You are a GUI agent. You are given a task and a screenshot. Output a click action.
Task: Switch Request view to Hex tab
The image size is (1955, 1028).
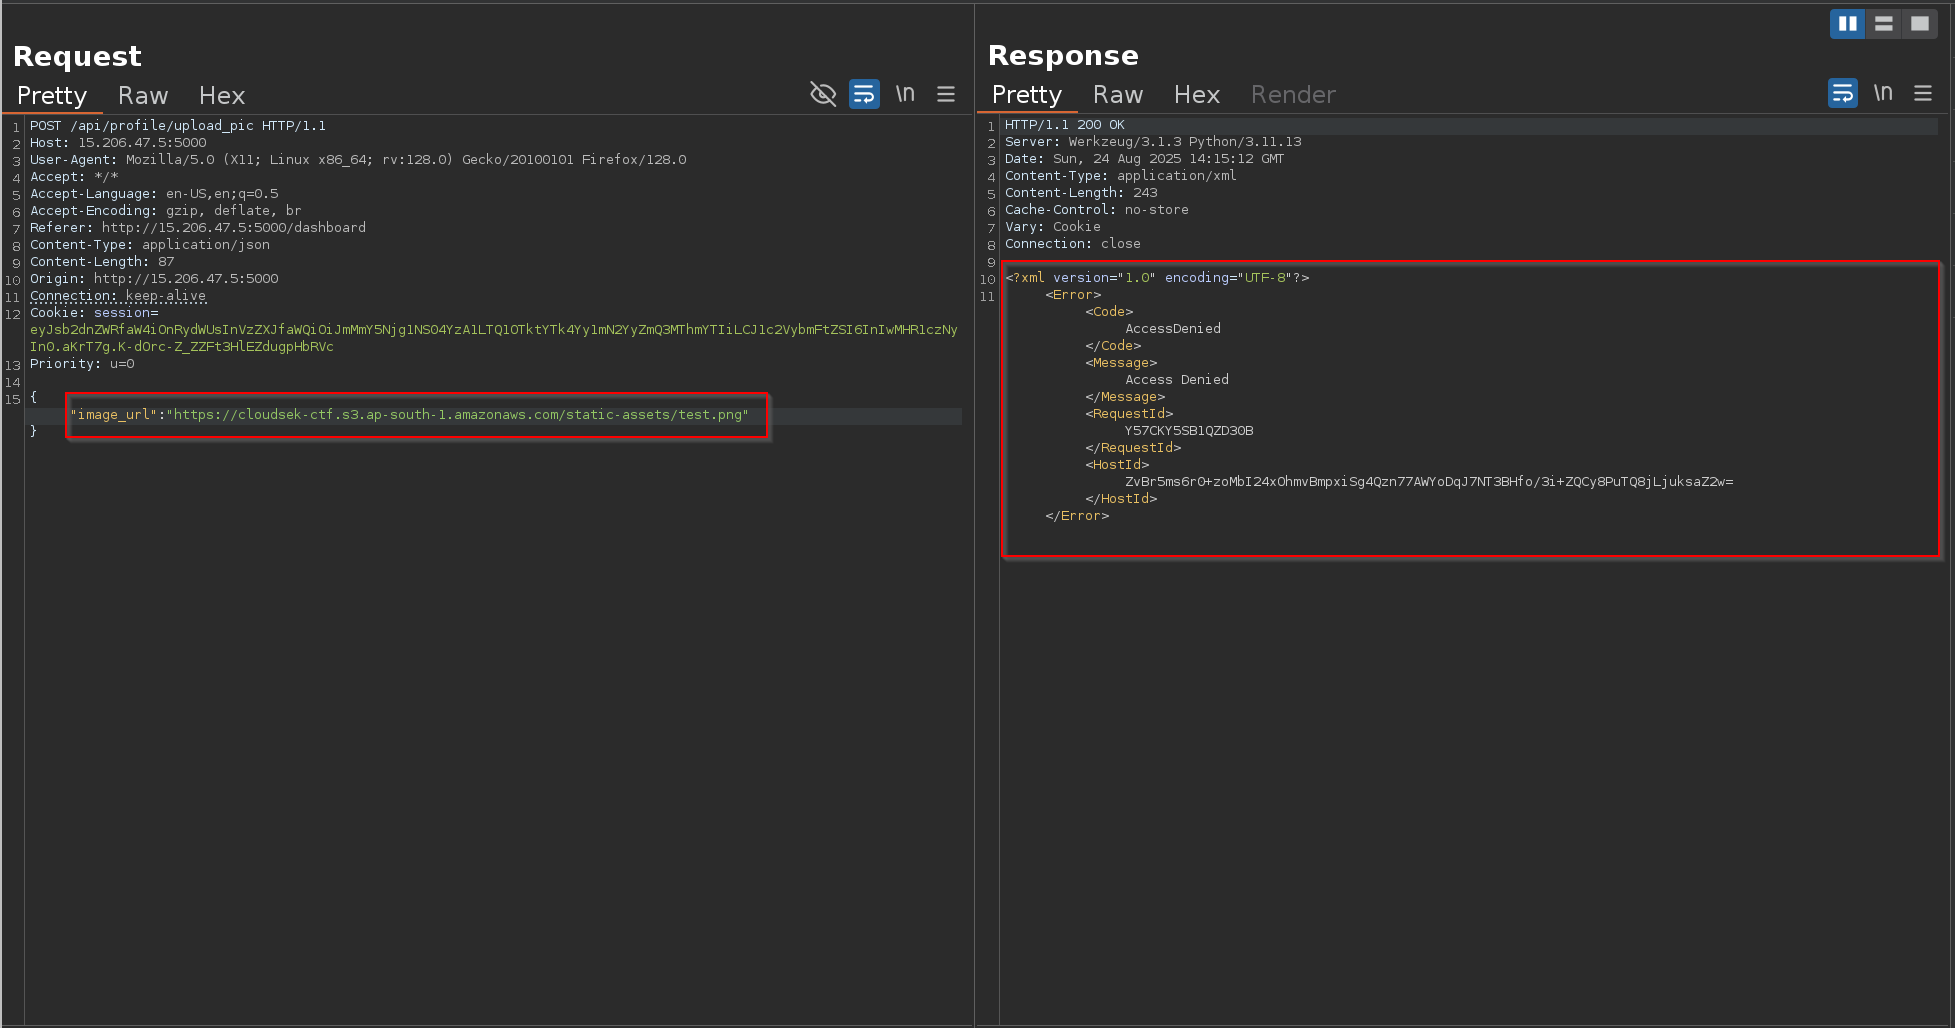[221, 96]
